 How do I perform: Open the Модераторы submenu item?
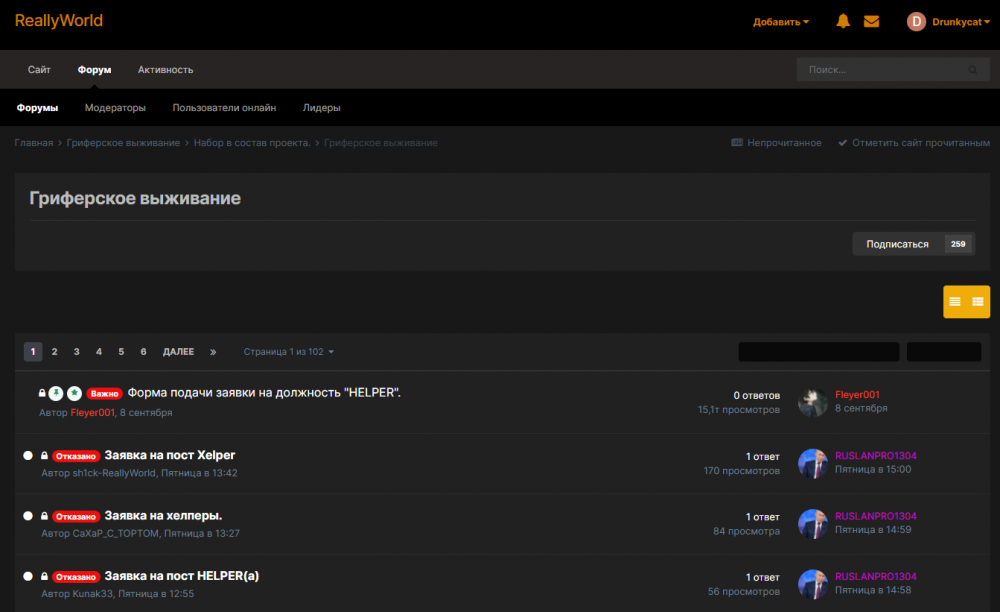(115, 108)
